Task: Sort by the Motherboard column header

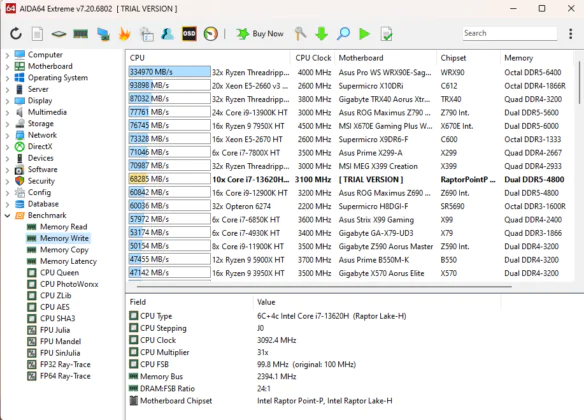Action: (x=386, y=58)
